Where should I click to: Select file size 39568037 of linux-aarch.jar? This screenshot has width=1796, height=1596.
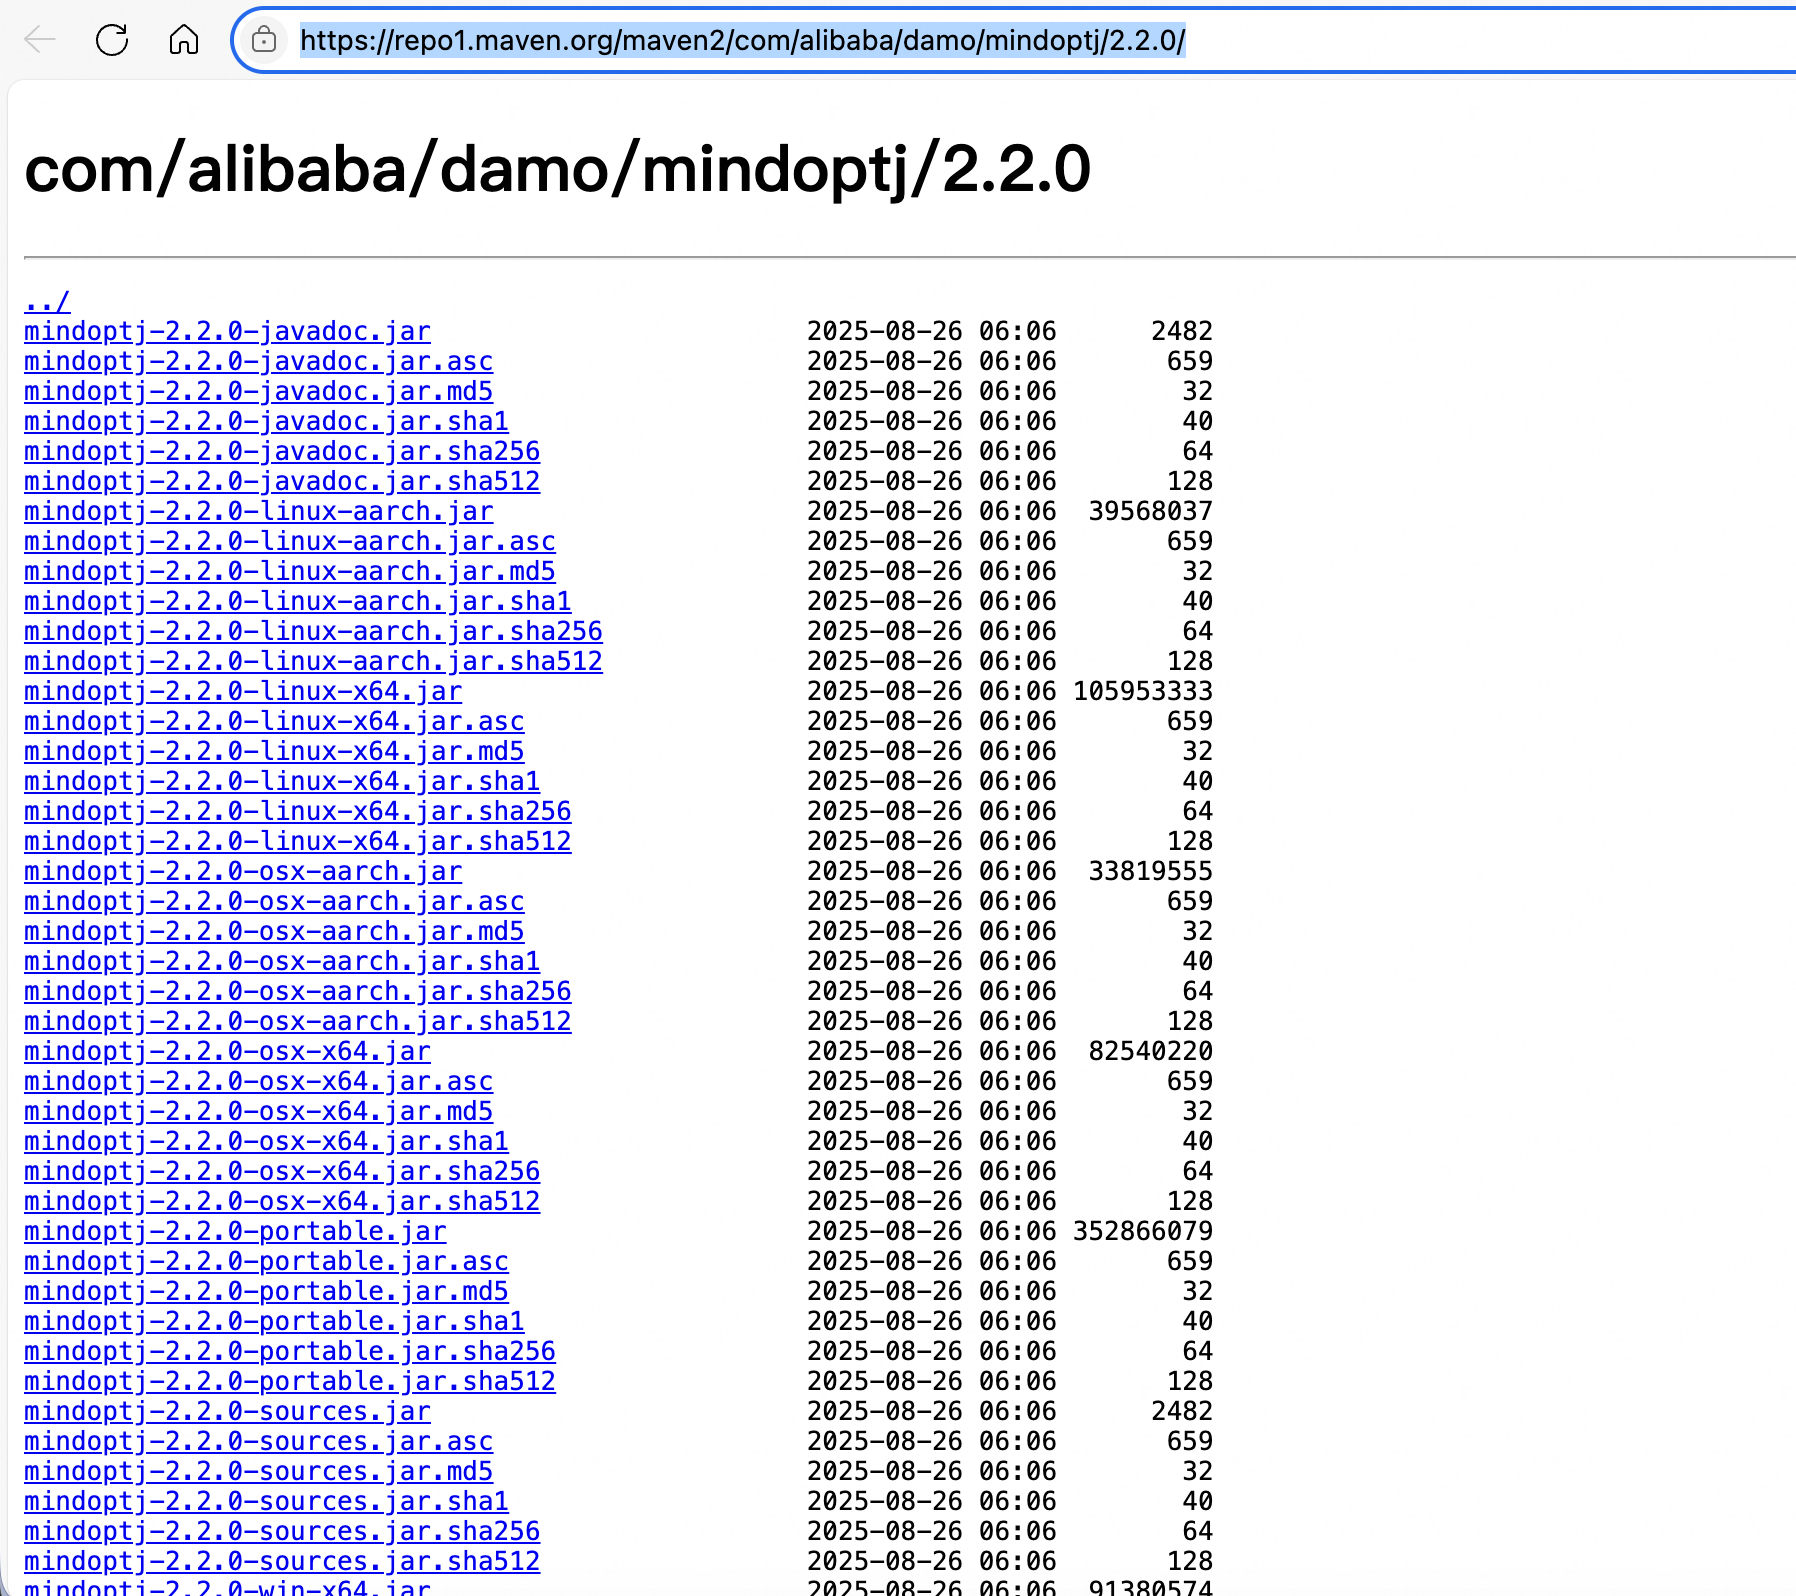[1151, 511]
